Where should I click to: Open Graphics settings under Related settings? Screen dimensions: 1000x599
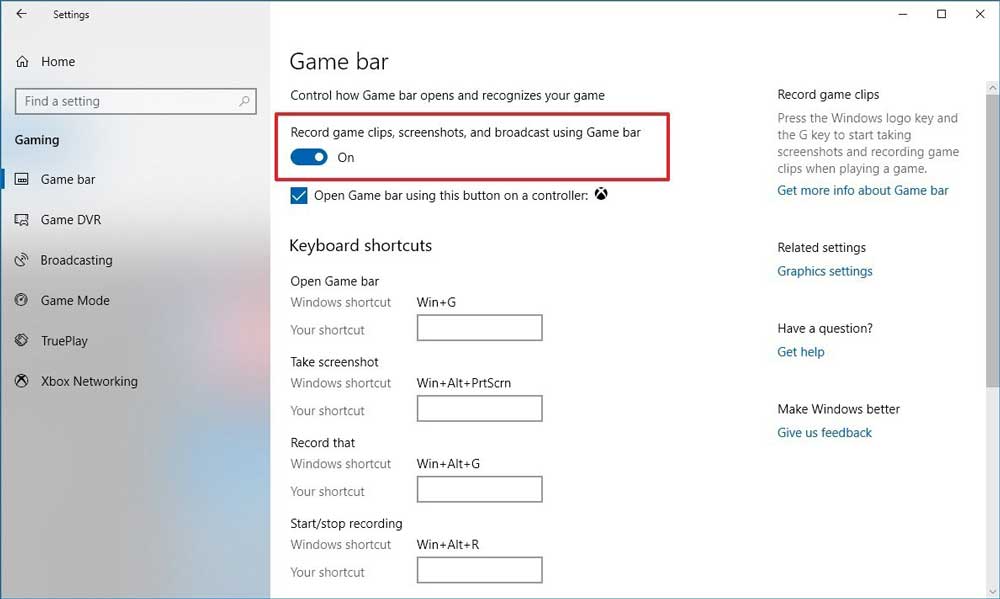tap(824, 271)
